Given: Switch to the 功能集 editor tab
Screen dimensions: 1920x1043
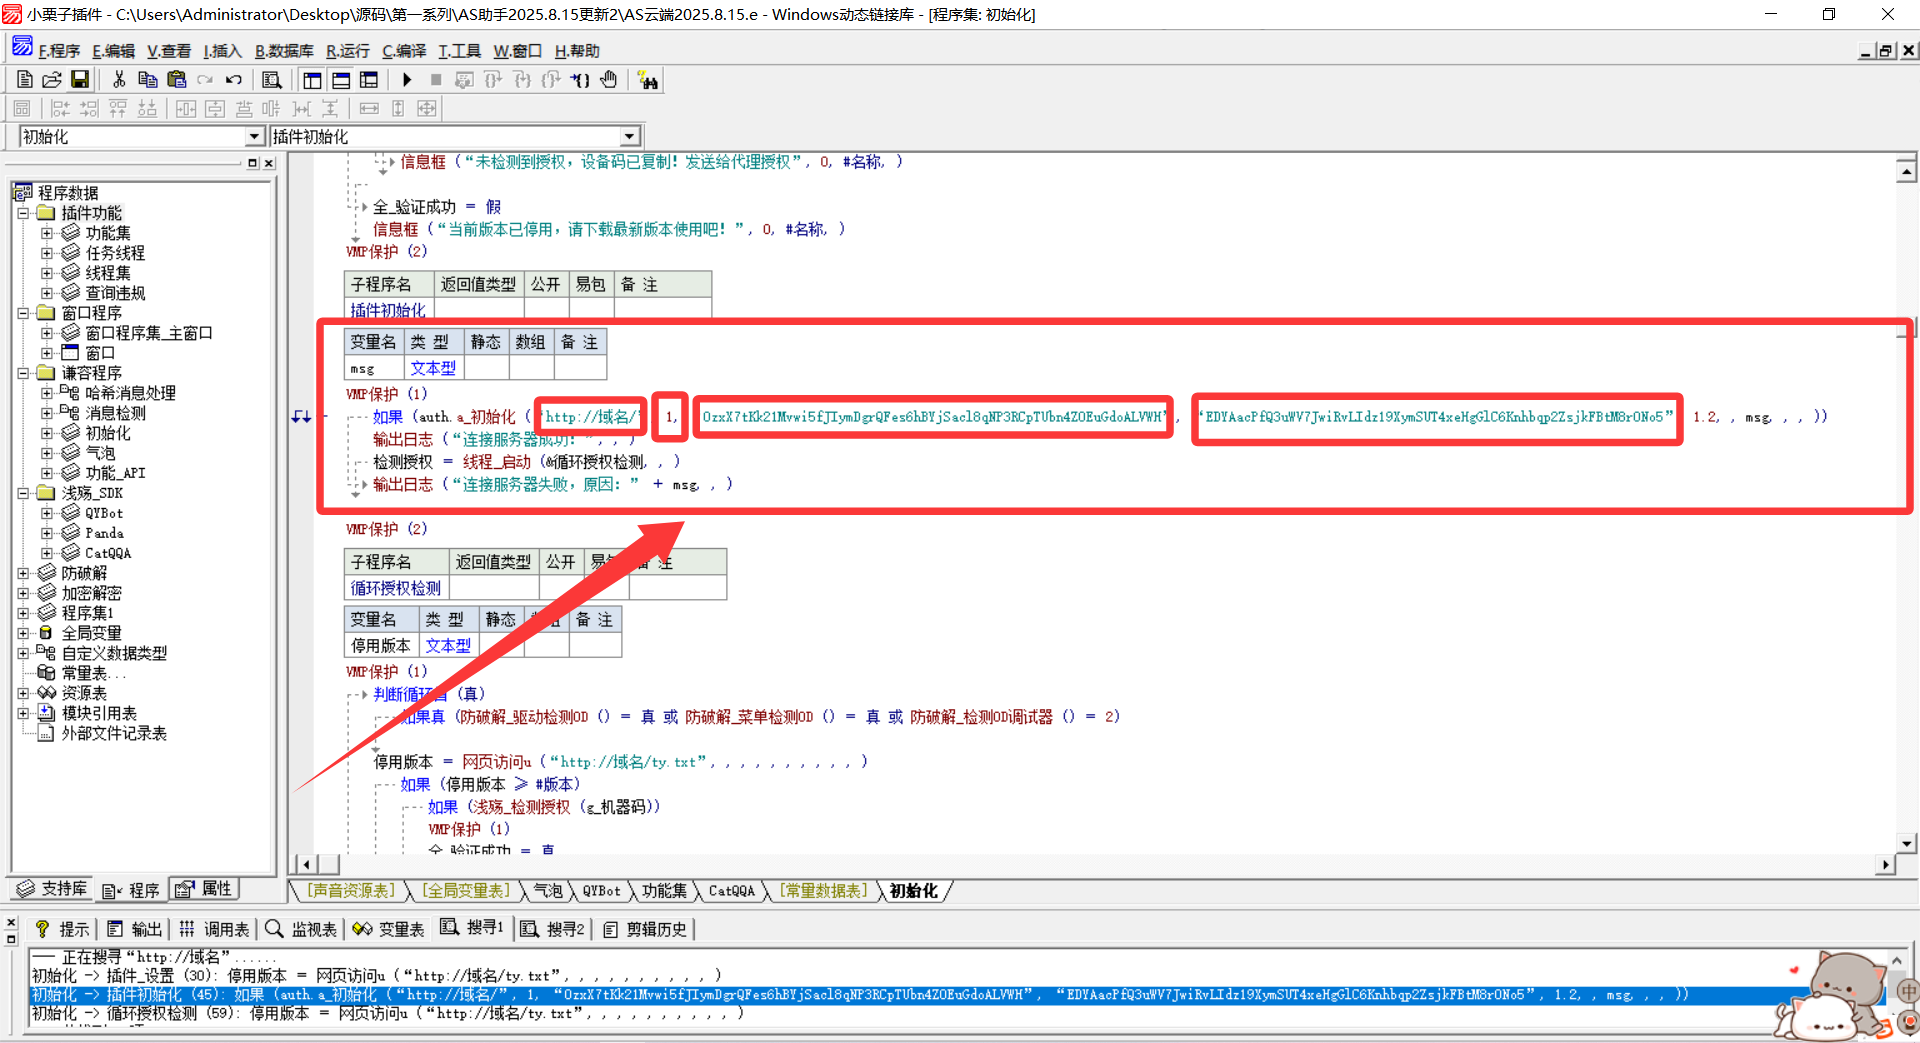Looking at the screenshot, I should click(x=664, y=891).
